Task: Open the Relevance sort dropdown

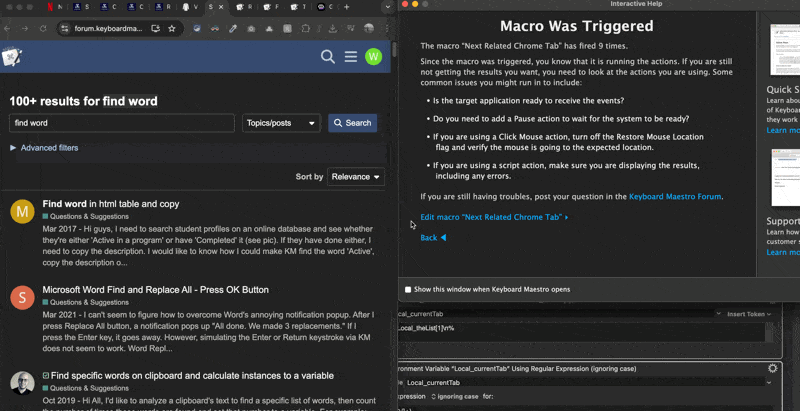Action: 356,177
